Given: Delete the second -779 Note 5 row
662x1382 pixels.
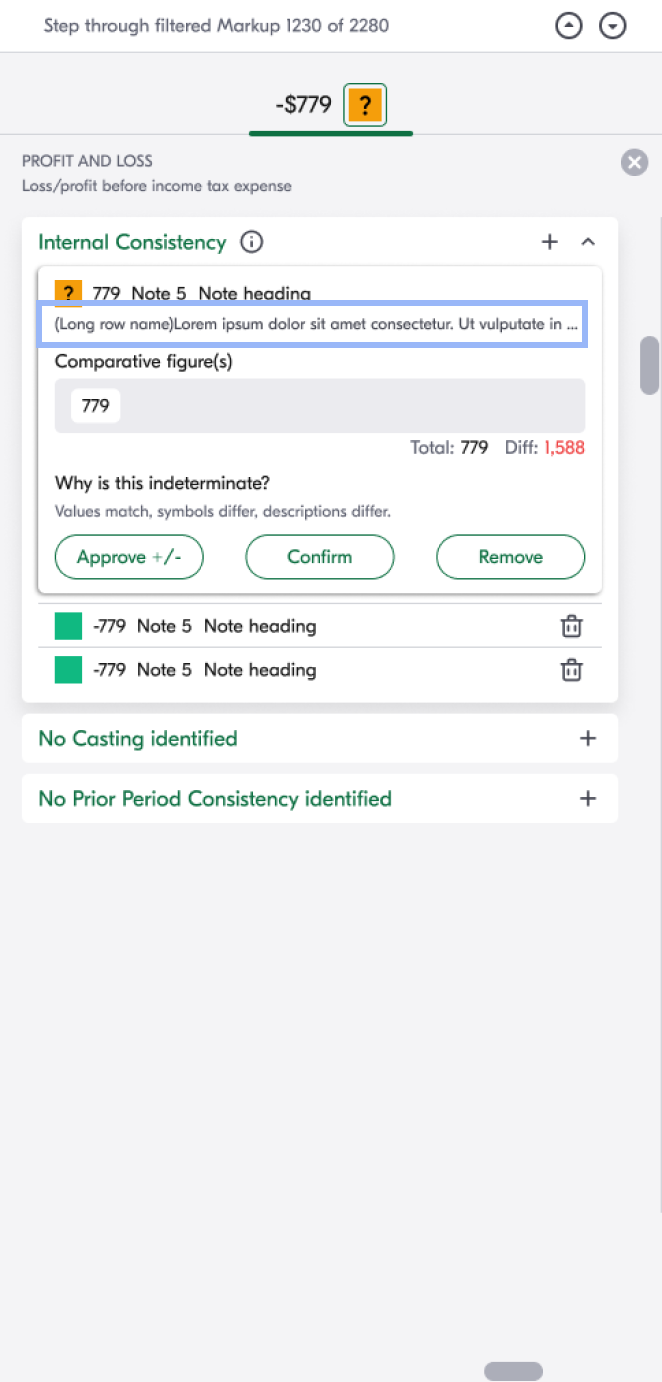Looking at the screenshot, I should [x=571, y=670].
